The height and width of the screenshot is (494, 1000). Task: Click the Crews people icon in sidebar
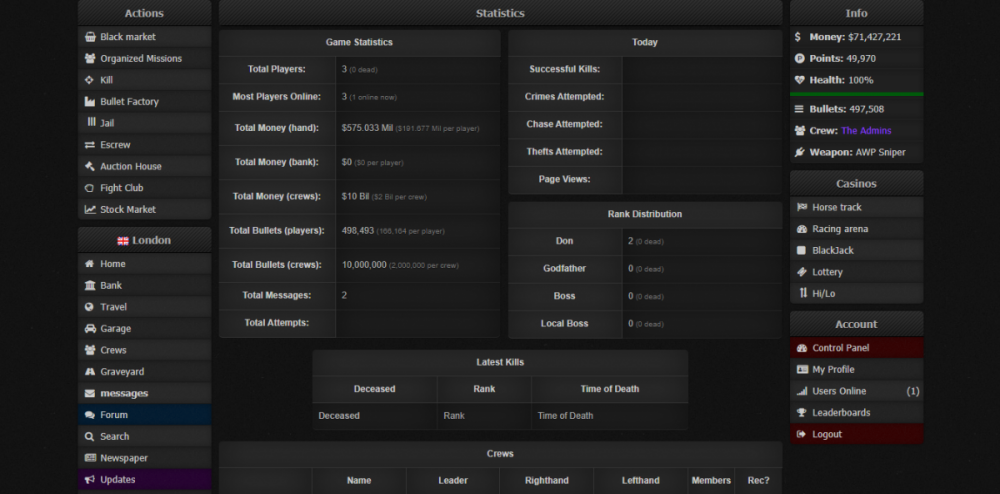click(x=90, y=350)
